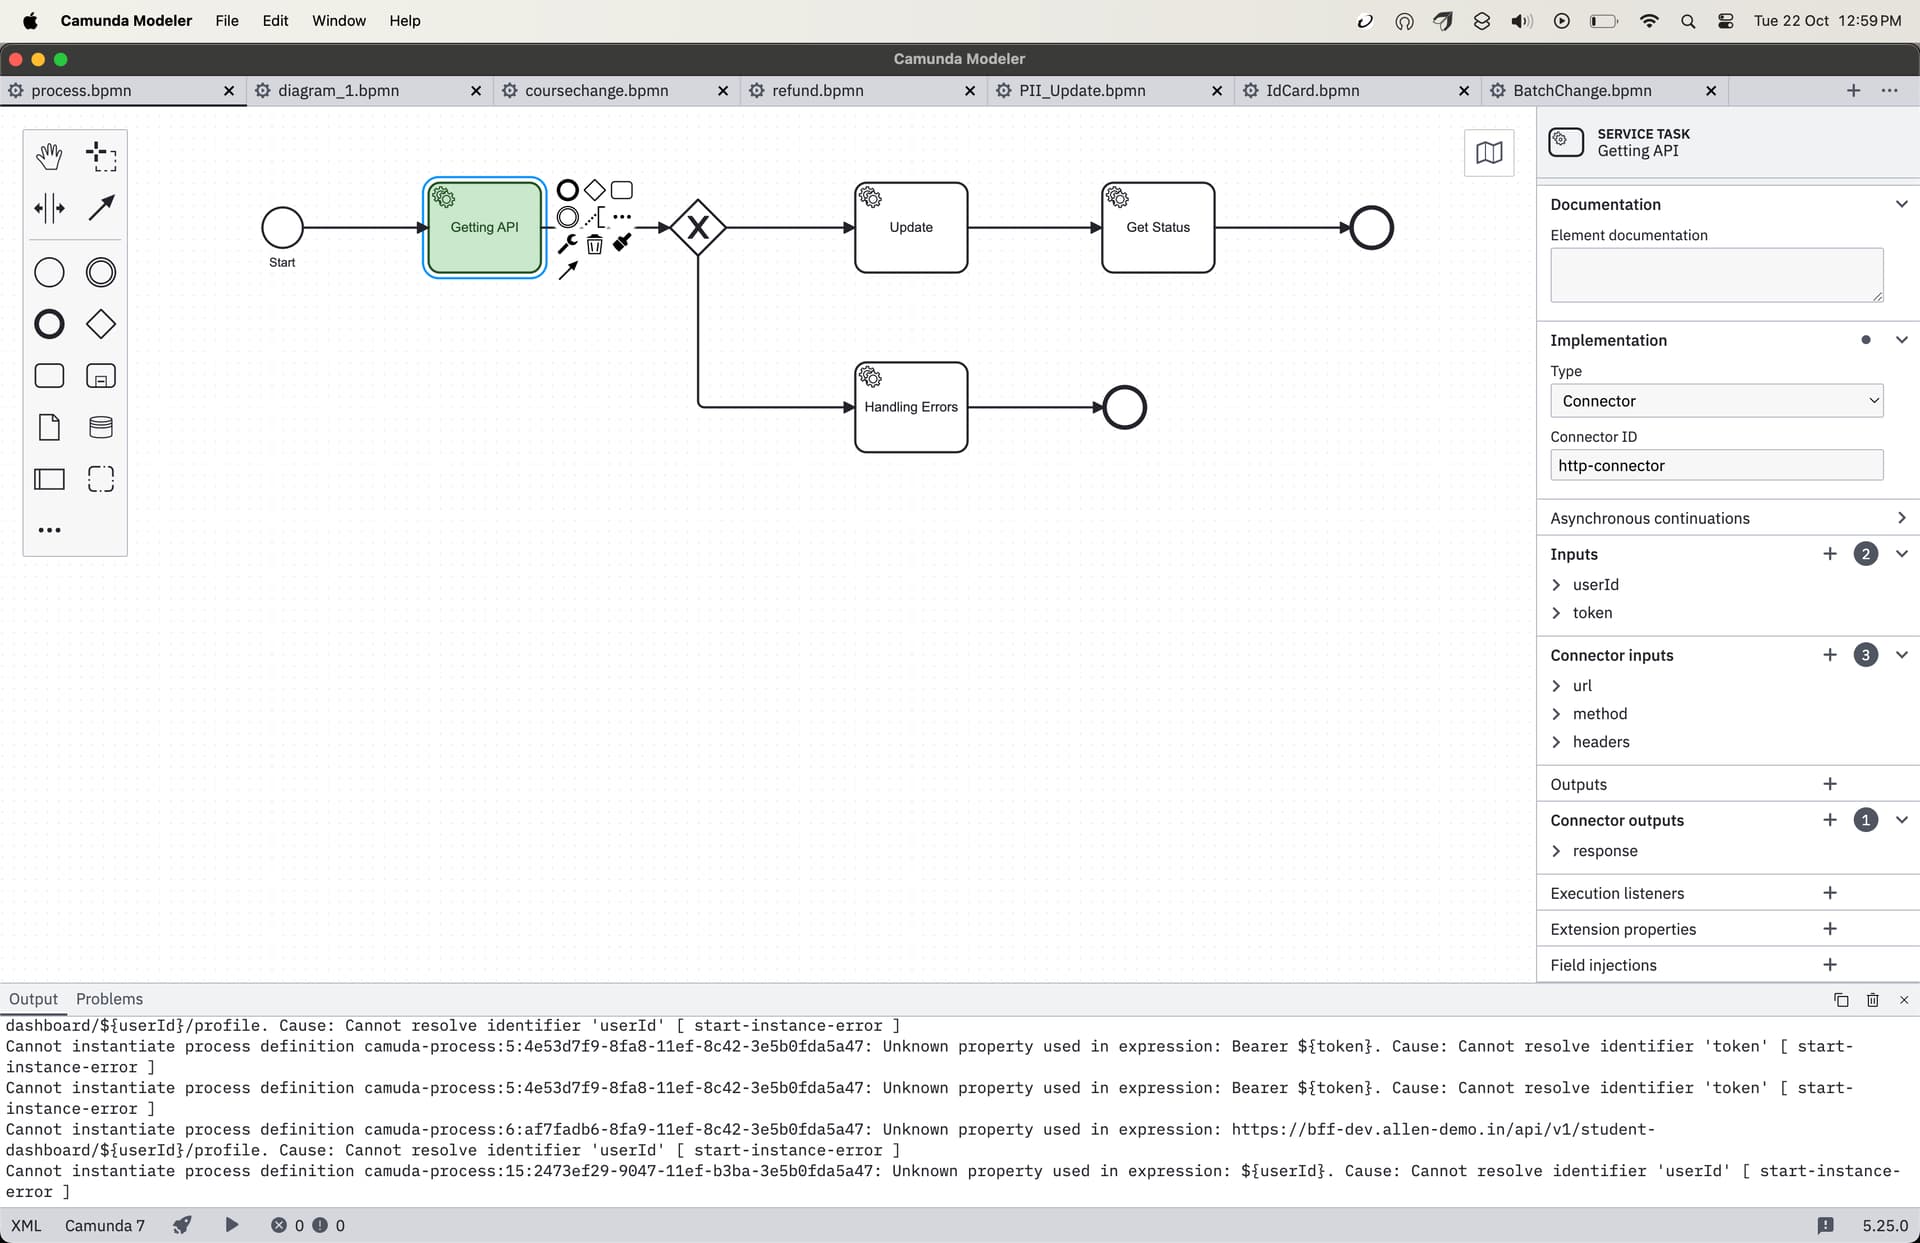Expand the token input entry
Screen dimensions: 1920x1243
1556,613
